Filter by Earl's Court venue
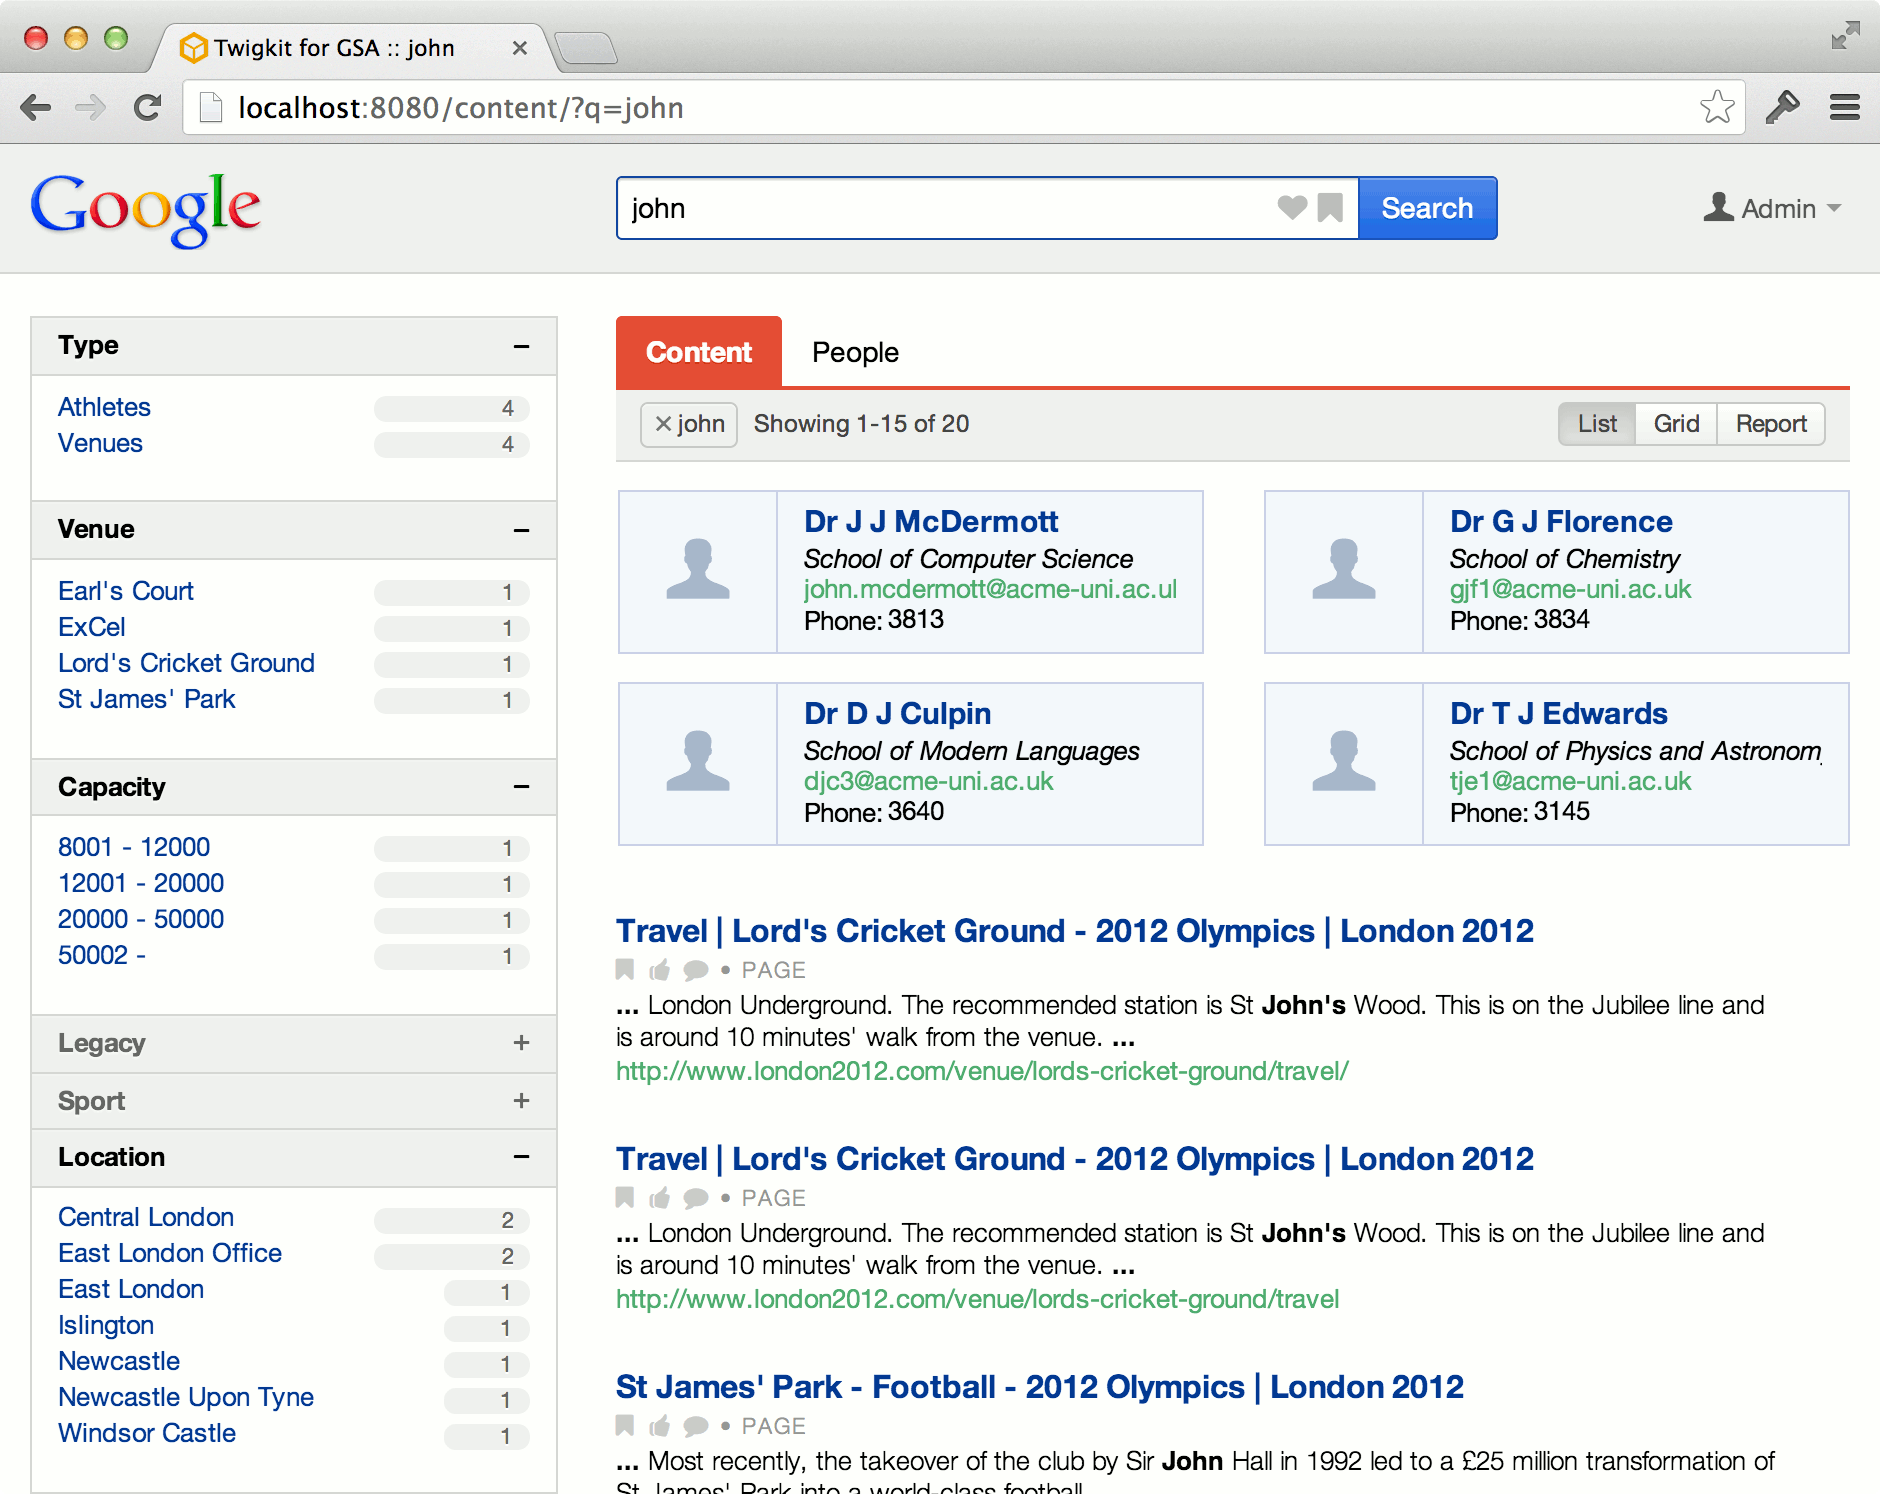This screenshot has width=1880, height=1494. pos(125,591)
